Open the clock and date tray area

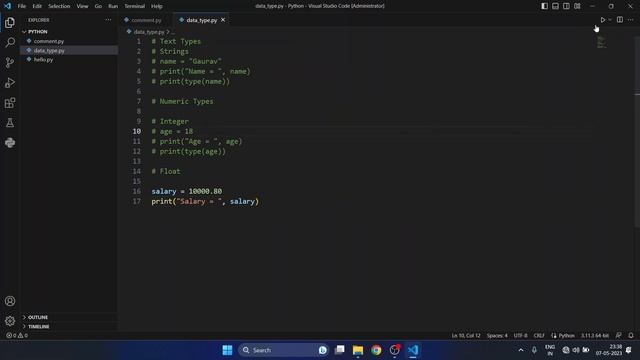point(609,350)
